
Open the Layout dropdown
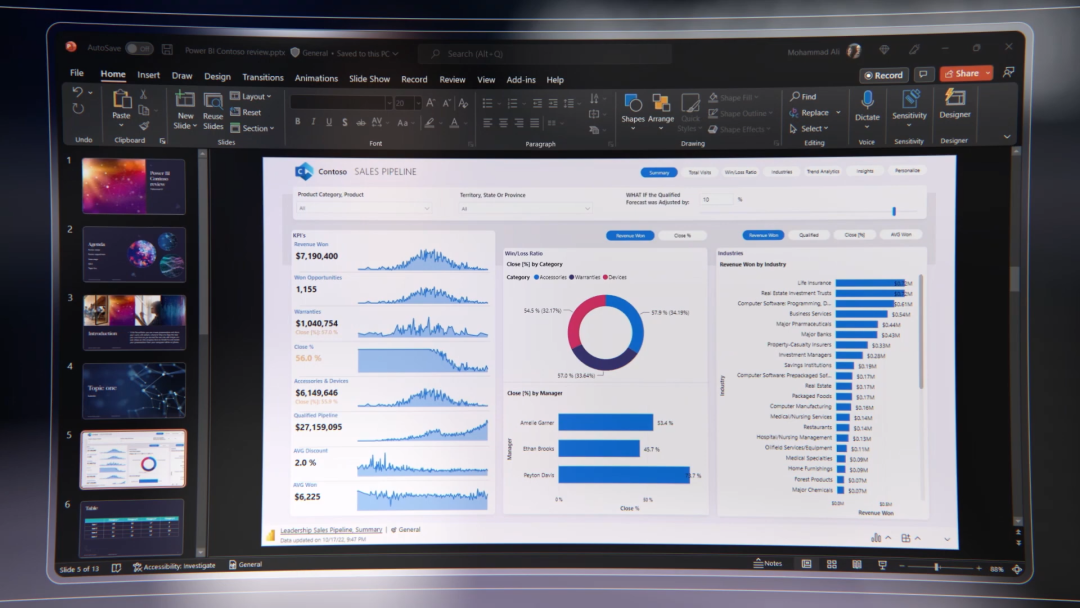(251, 96)
